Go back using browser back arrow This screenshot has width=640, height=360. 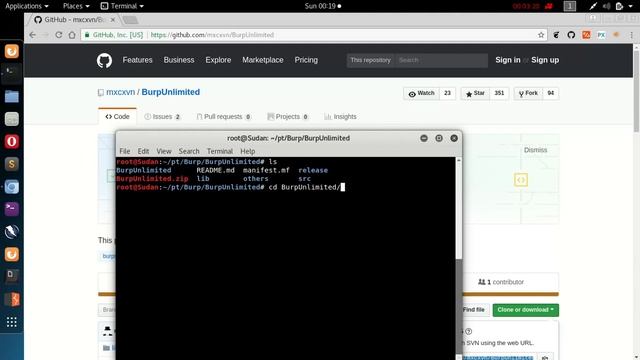[x=33, y=35]
